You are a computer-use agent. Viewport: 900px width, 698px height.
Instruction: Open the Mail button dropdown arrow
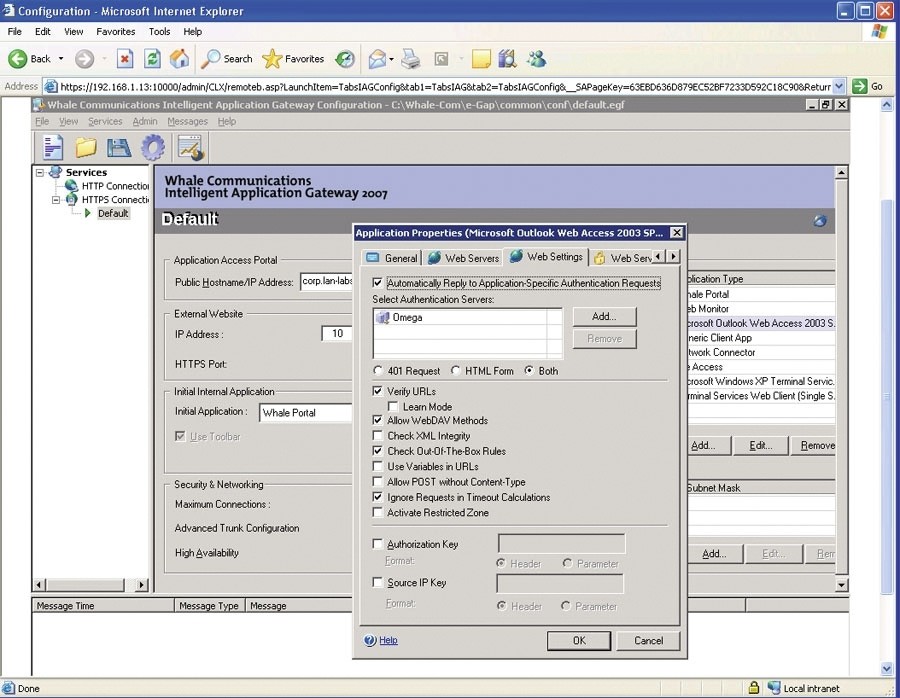[391, 59]
